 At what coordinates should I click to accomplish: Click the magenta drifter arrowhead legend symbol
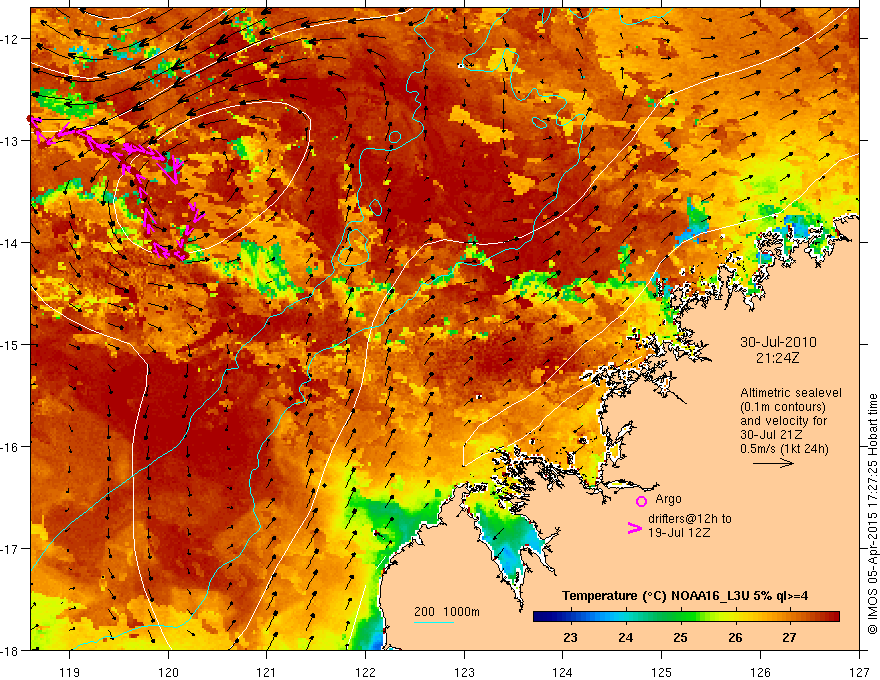634,528
